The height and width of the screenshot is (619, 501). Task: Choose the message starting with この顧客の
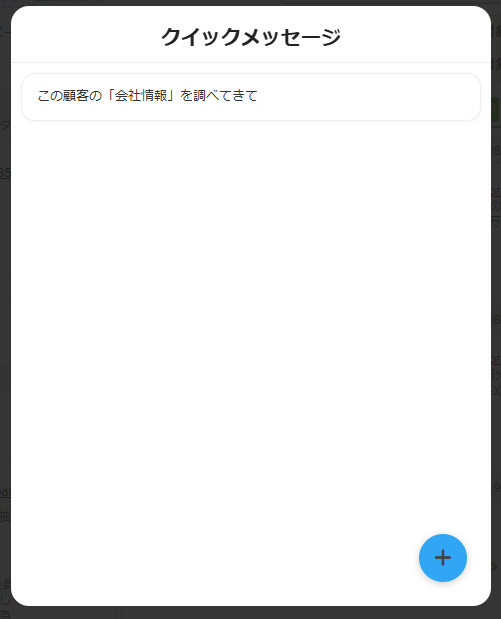coord(251,97)
